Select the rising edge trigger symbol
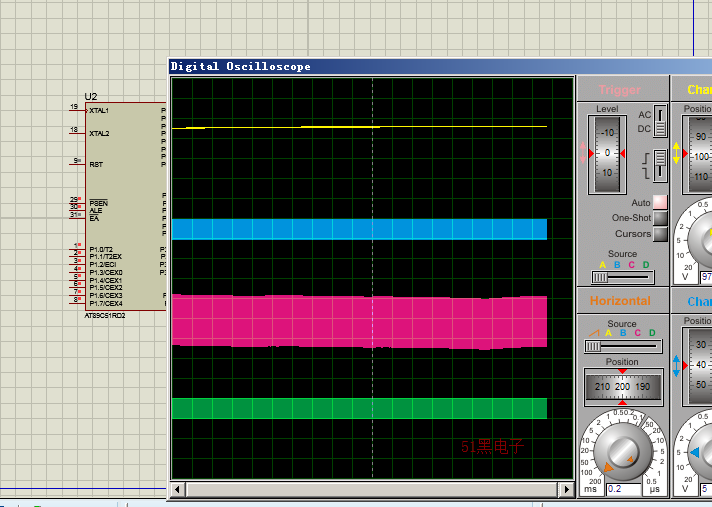This screenshot has width=712, height=507. click(x=647, y=159)
